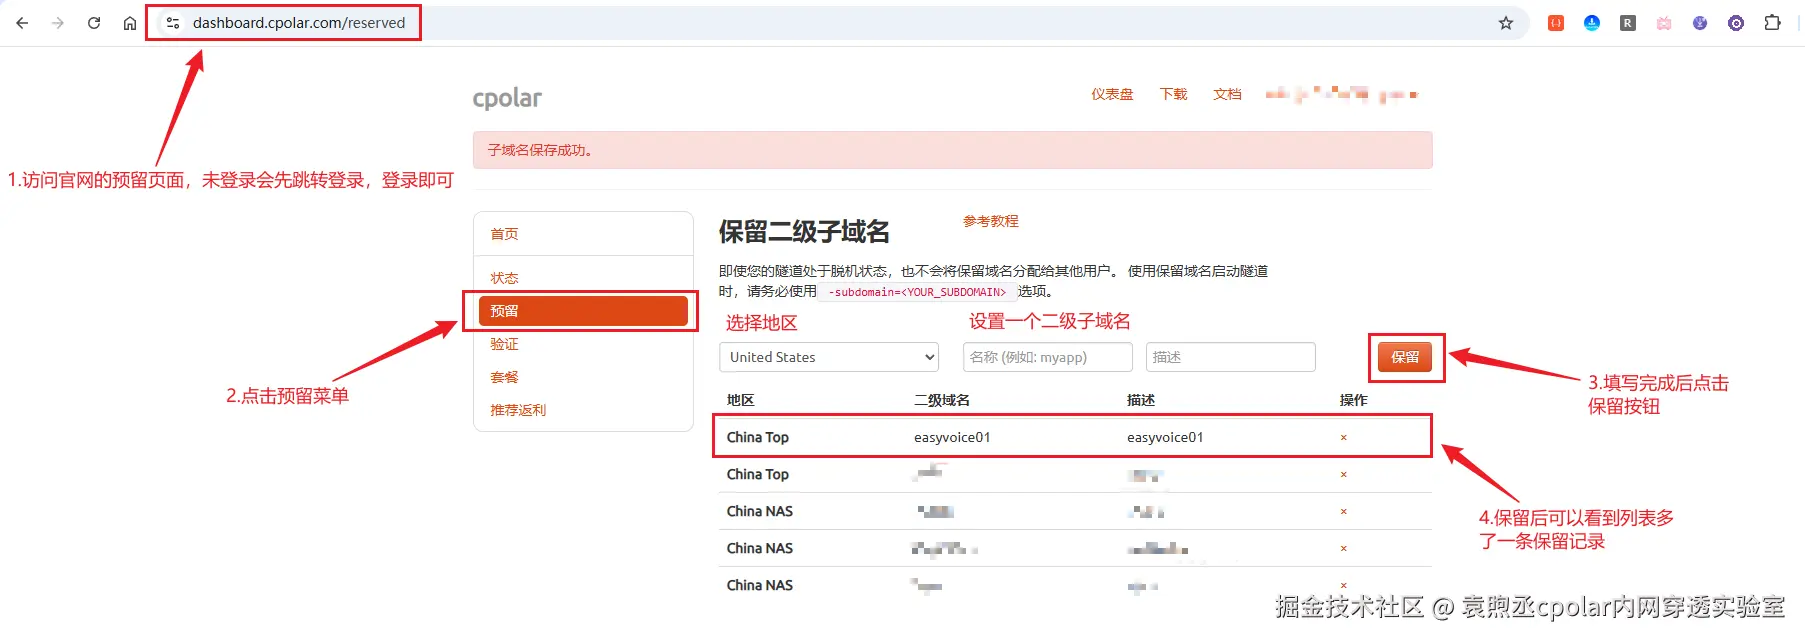Click the orange 保留 reserve button
The image size is (1805, 641).
1405,357
